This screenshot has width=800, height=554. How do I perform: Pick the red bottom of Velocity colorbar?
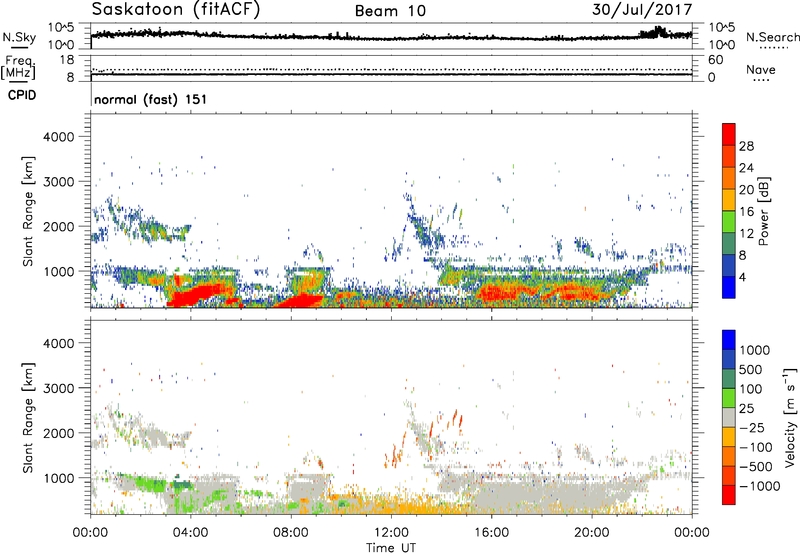tap(729, 495)
